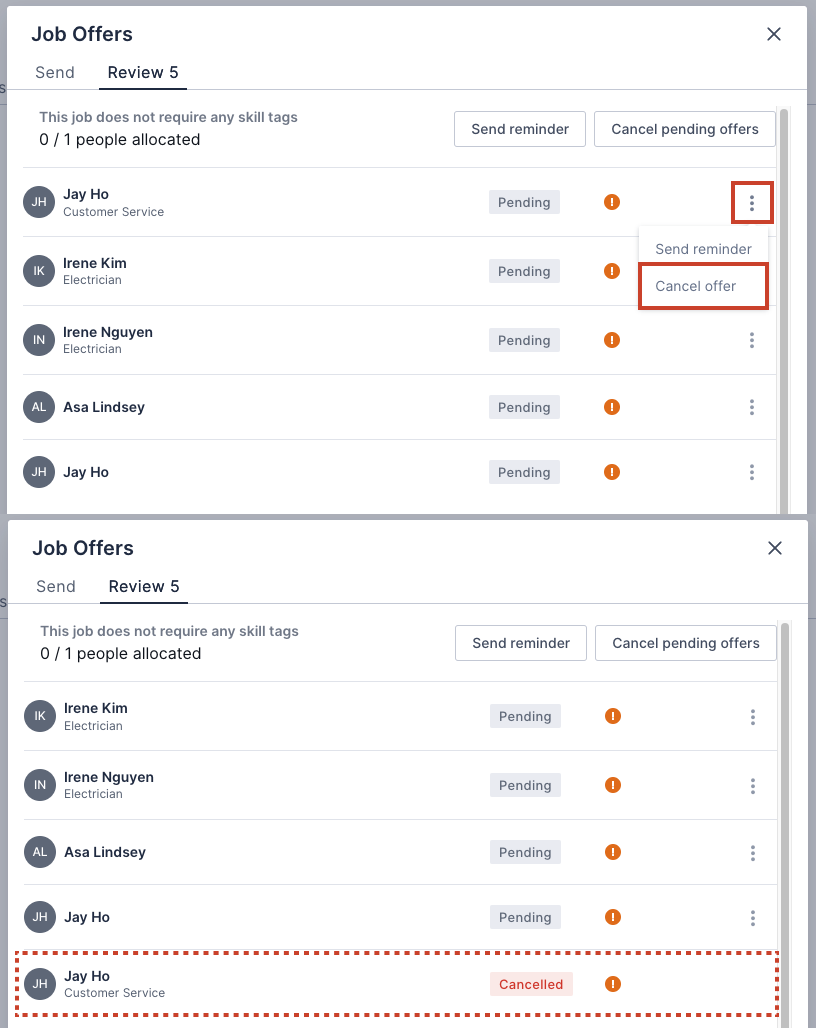Click the warning icon on pending Jay Ho Customer Service row
Screen dimensions: 816x1028
612,202
